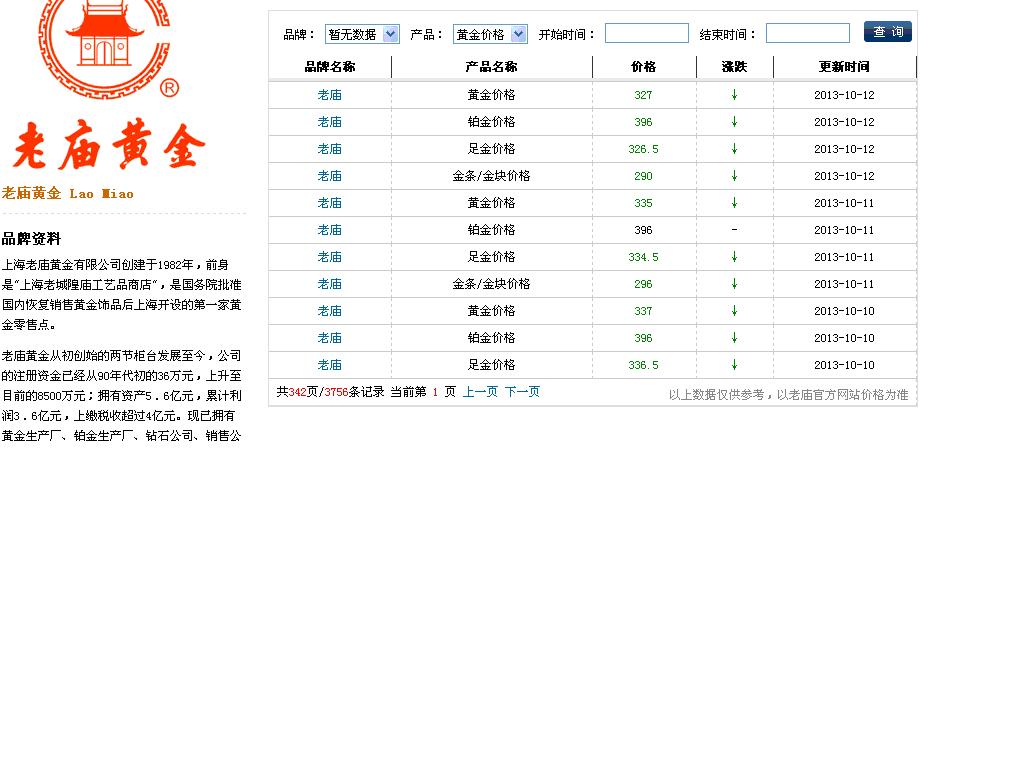Click the down arrow for 铂金价格 on 2013-10-10
1024x768 pixels.
pos(734,338)
